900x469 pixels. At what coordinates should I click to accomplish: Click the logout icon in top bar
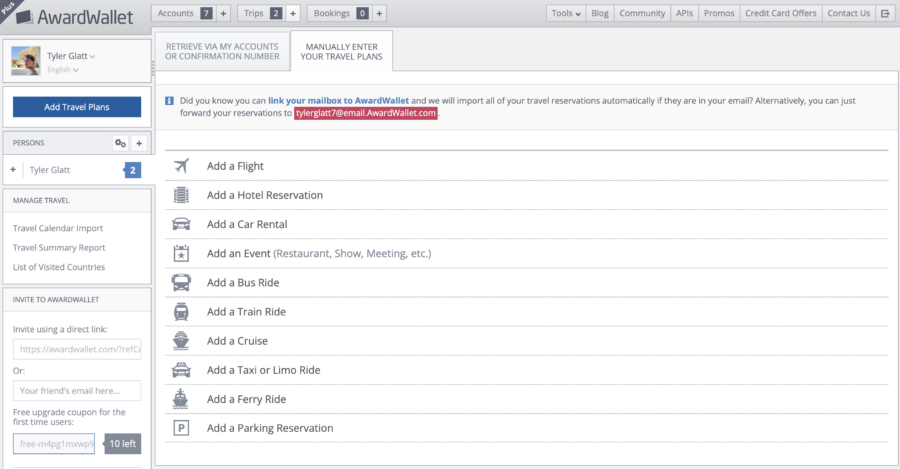[885, 13]
